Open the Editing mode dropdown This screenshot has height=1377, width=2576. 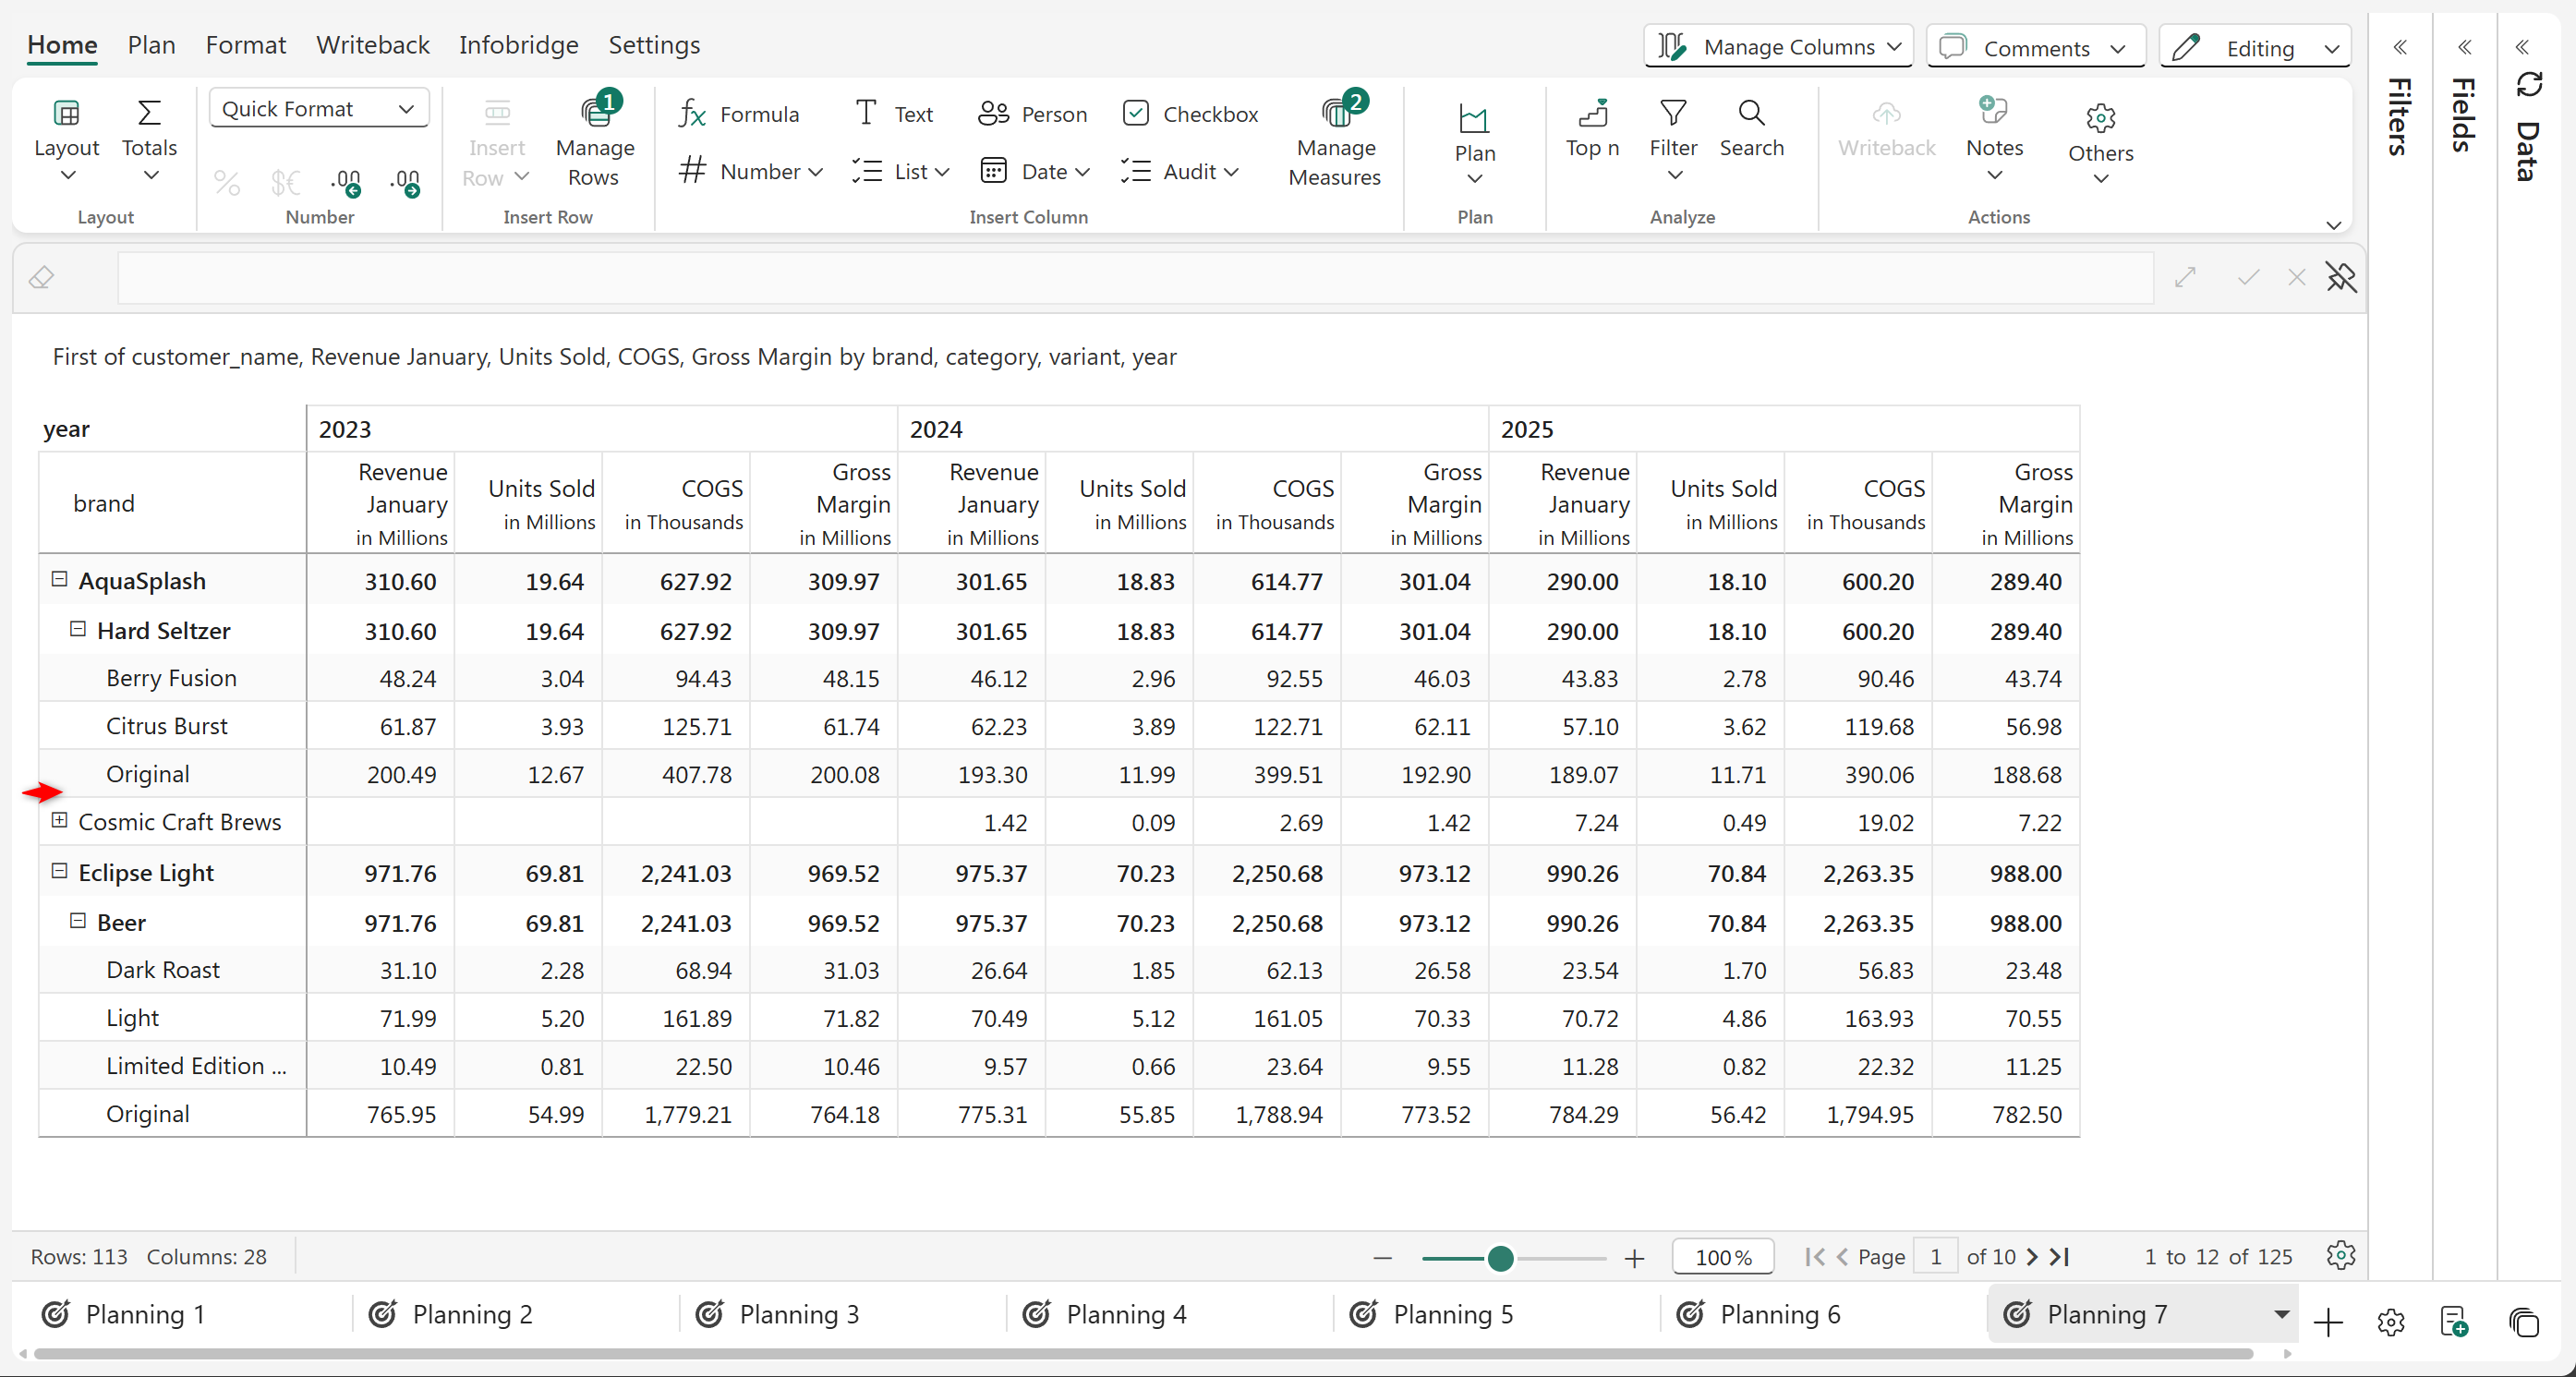pos(2255,47)
